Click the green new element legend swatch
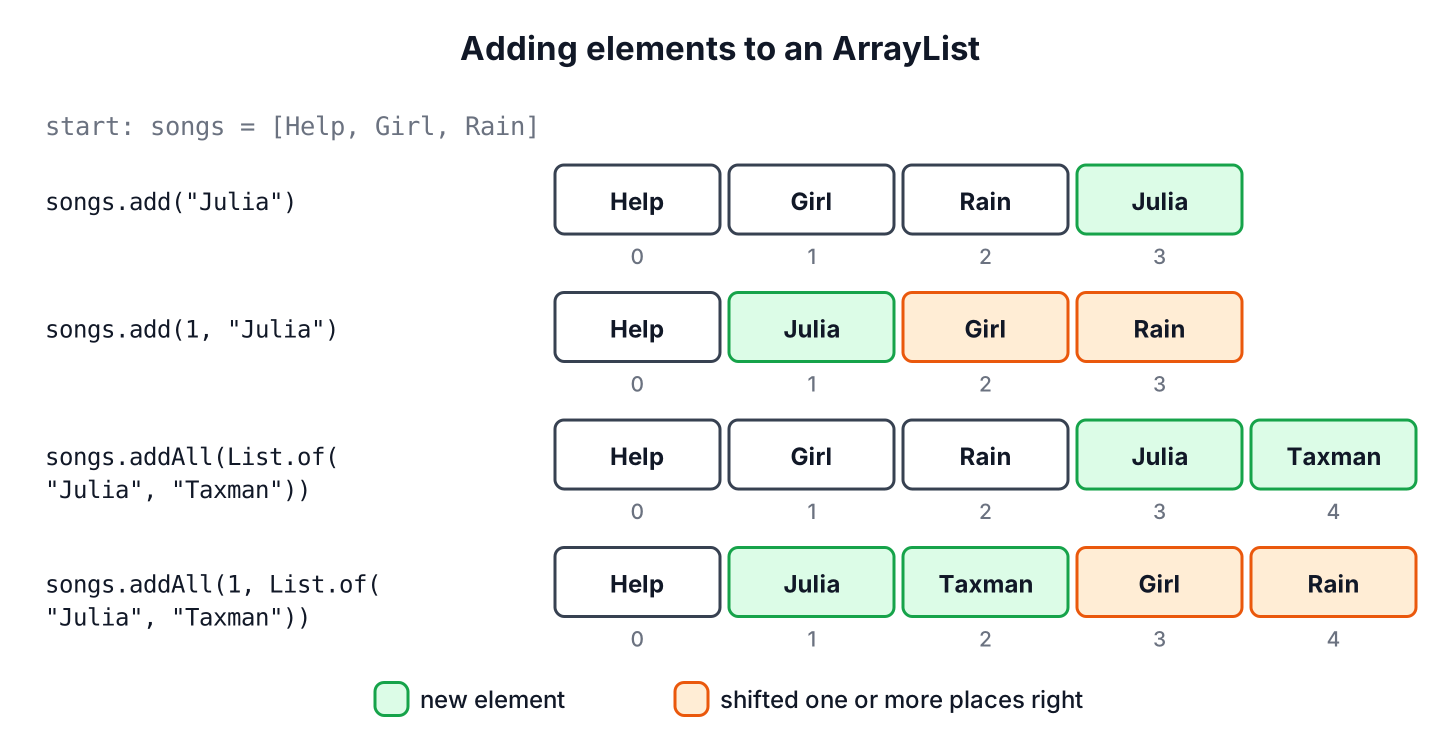1440x750 pixels. tap(391, 699)
